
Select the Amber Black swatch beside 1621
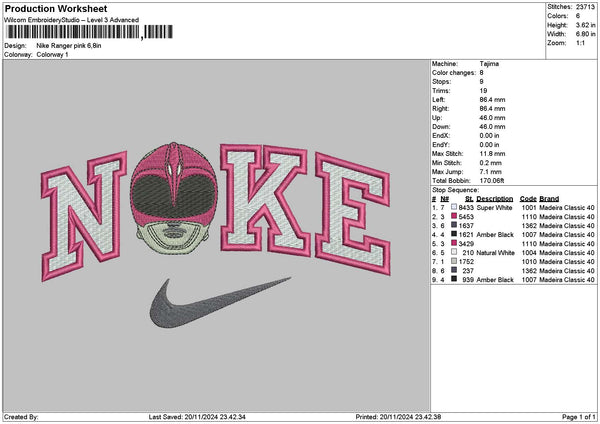click(454, 235)
